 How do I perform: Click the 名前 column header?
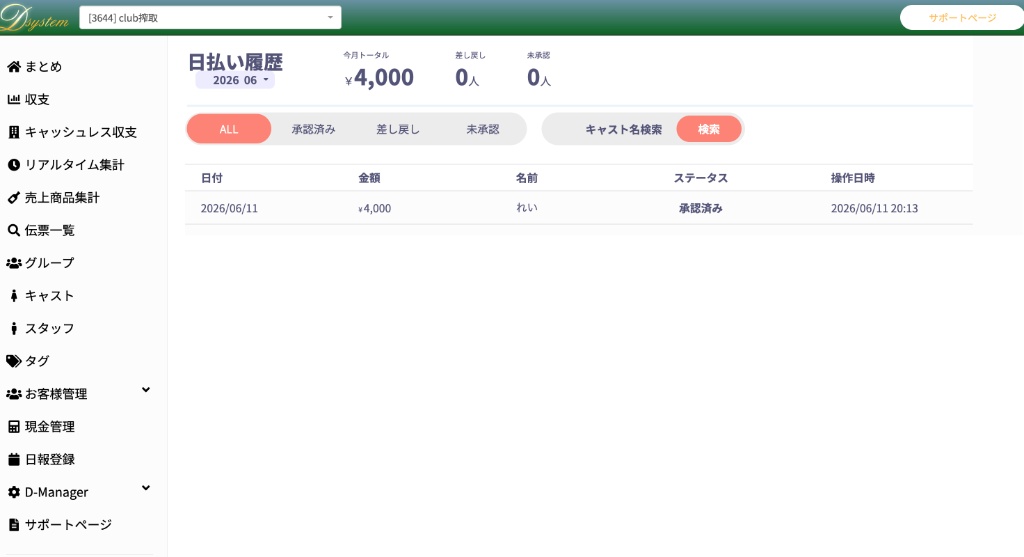526,178
